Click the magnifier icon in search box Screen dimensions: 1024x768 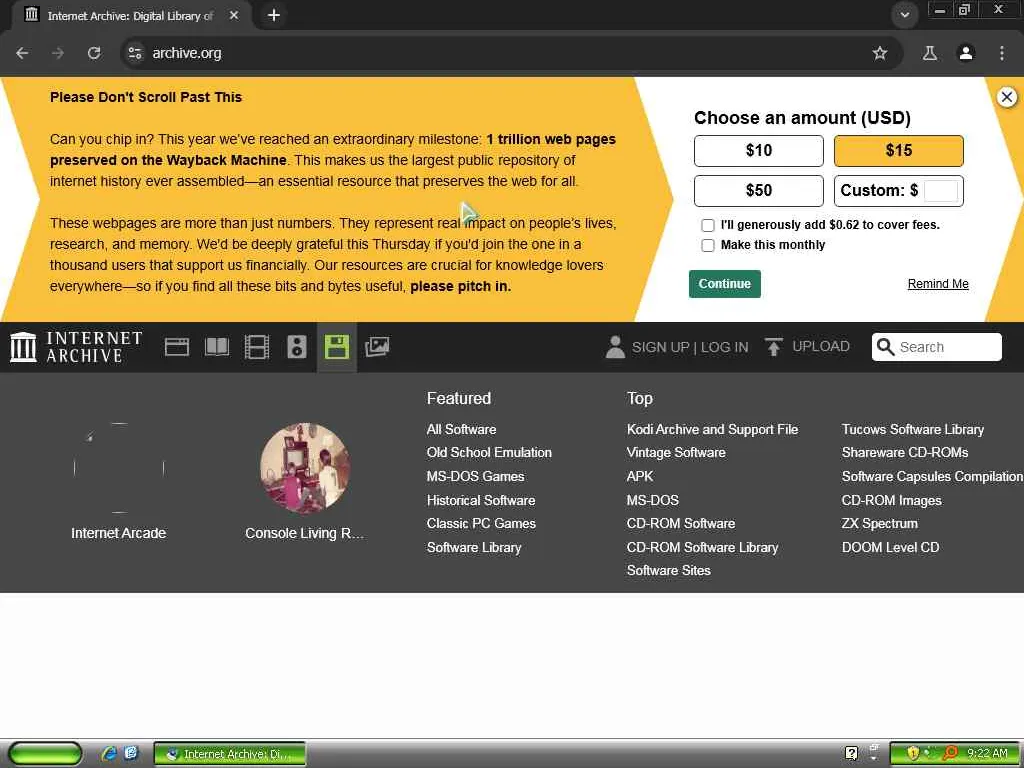tap(885, 347)
